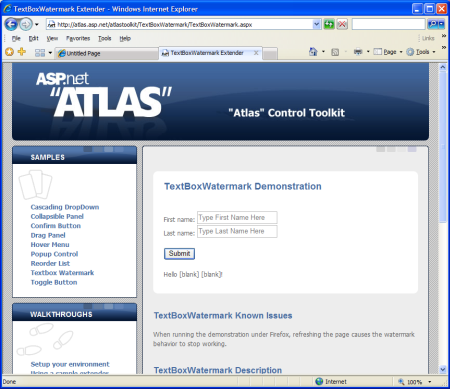Open the Toggle Button sample link

coord(54,282)
